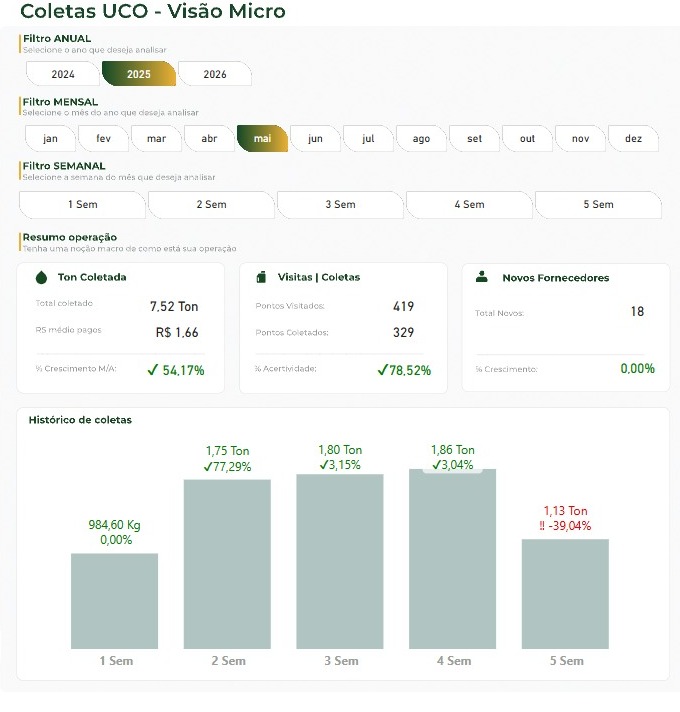Click the R$ 1,66 average price value

[177, 332]
